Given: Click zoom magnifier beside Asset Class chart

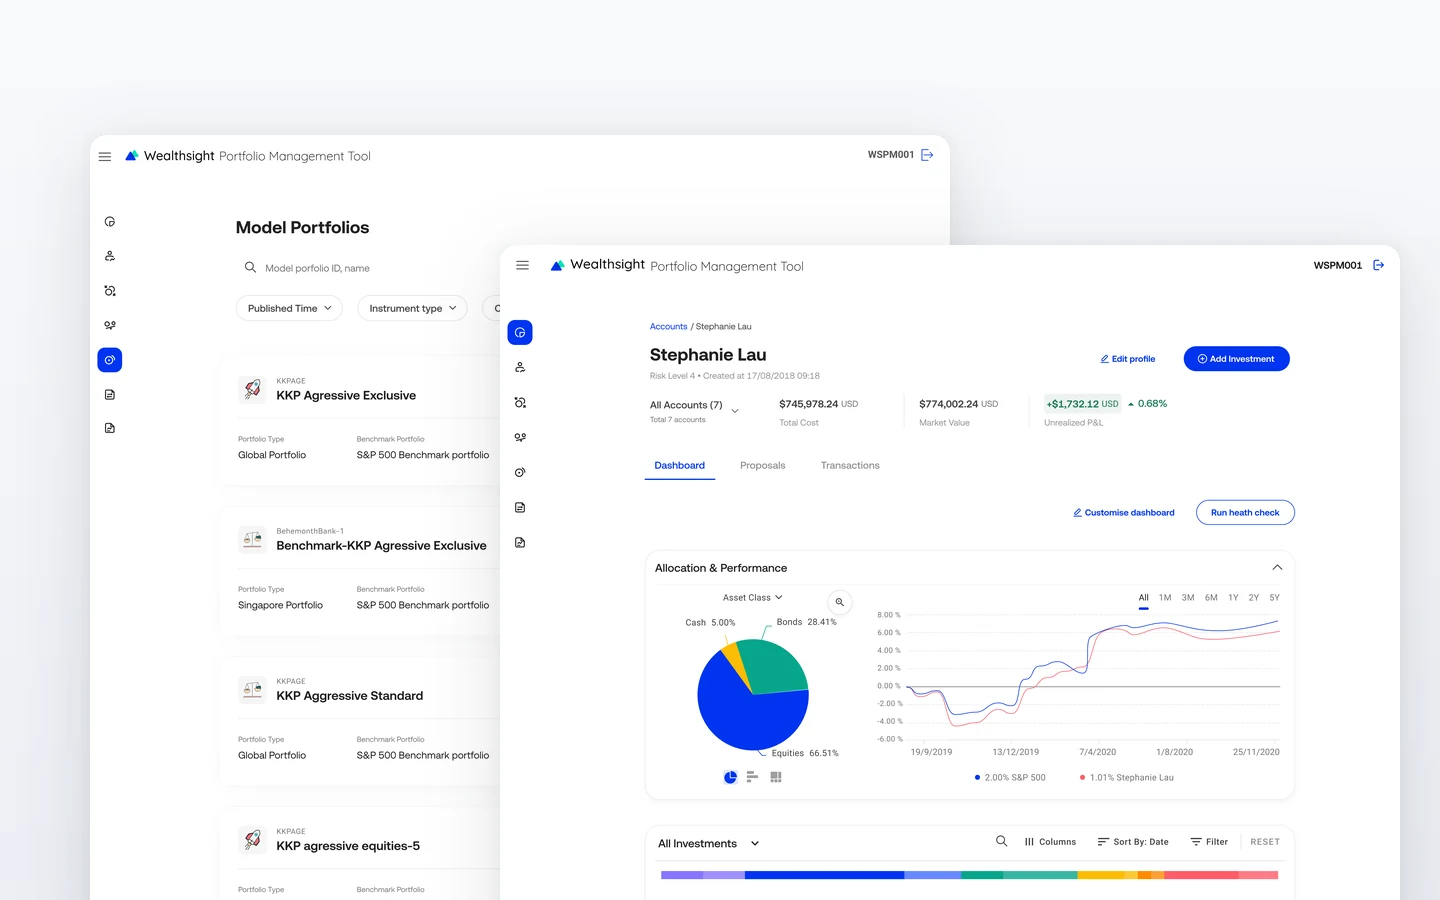Looking at the screenshot, I should (x=840, y=602).
